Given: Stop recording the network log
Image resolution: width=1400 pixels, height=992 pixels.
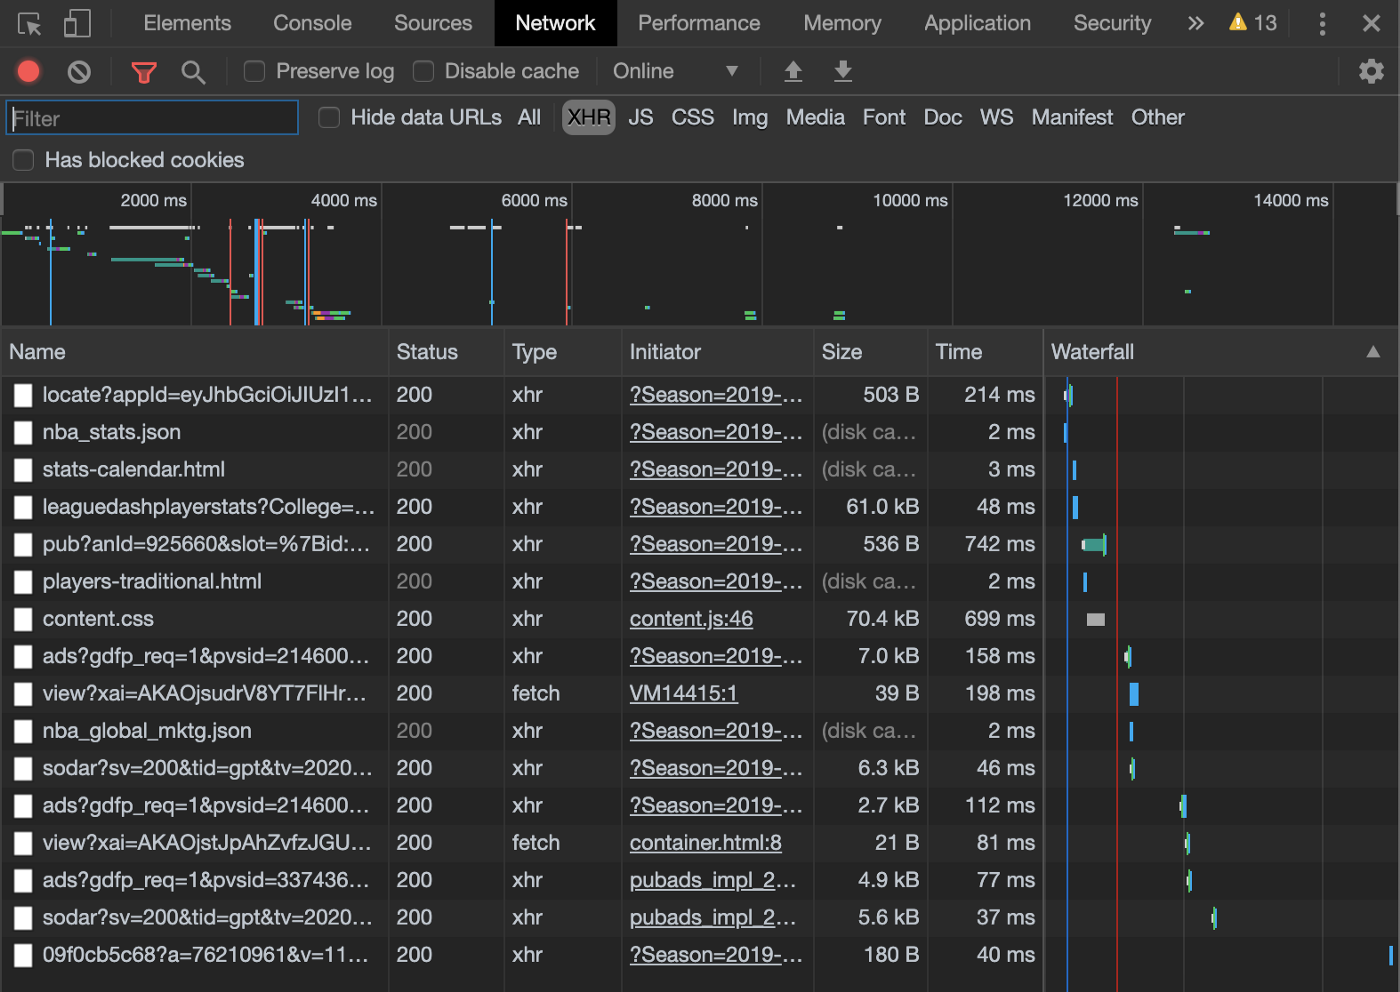Looking at the screenshot, I should 29,71.
